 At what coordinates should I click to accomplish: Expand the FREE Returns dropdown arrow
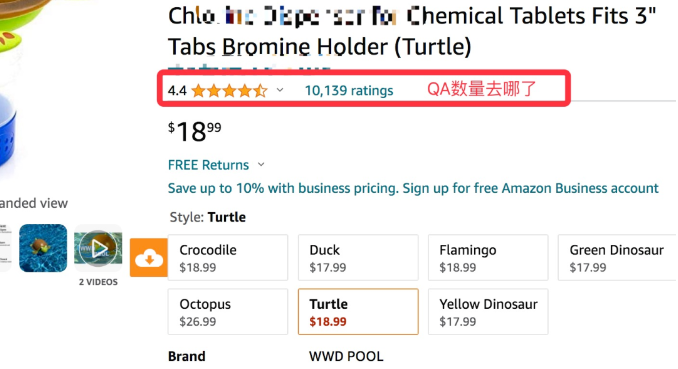pyautogui.click(x=261, y=165)
